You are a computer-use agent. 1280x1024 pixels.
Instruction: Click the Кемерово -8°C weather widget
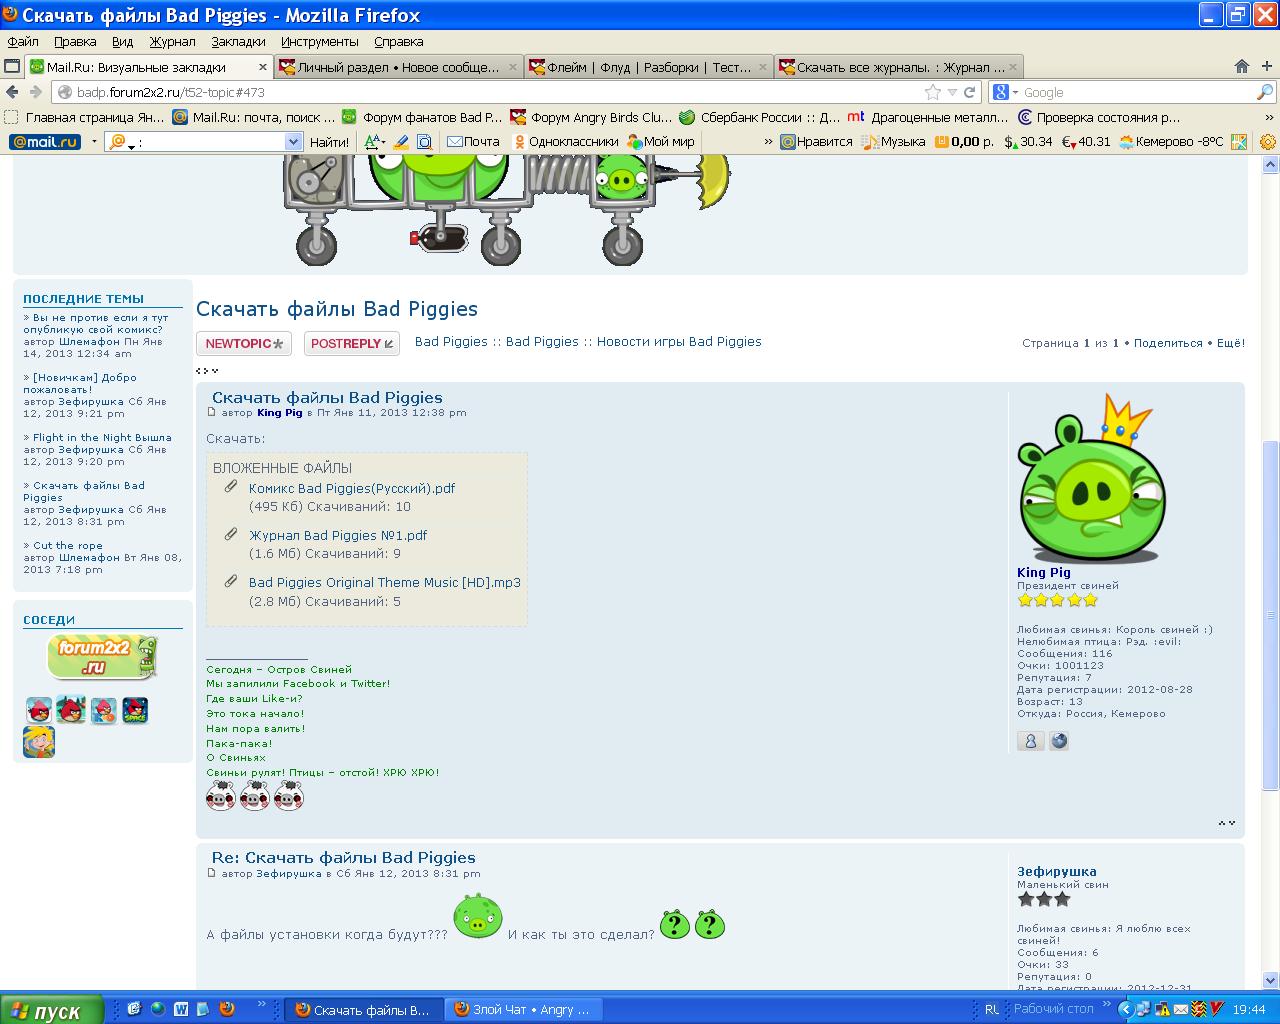click(1171, 142)
